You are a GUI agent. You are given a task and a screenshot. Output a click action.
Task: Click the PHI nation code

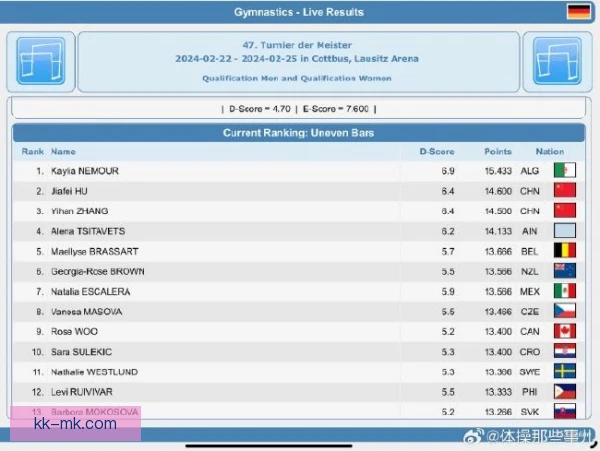pos(530,392)
